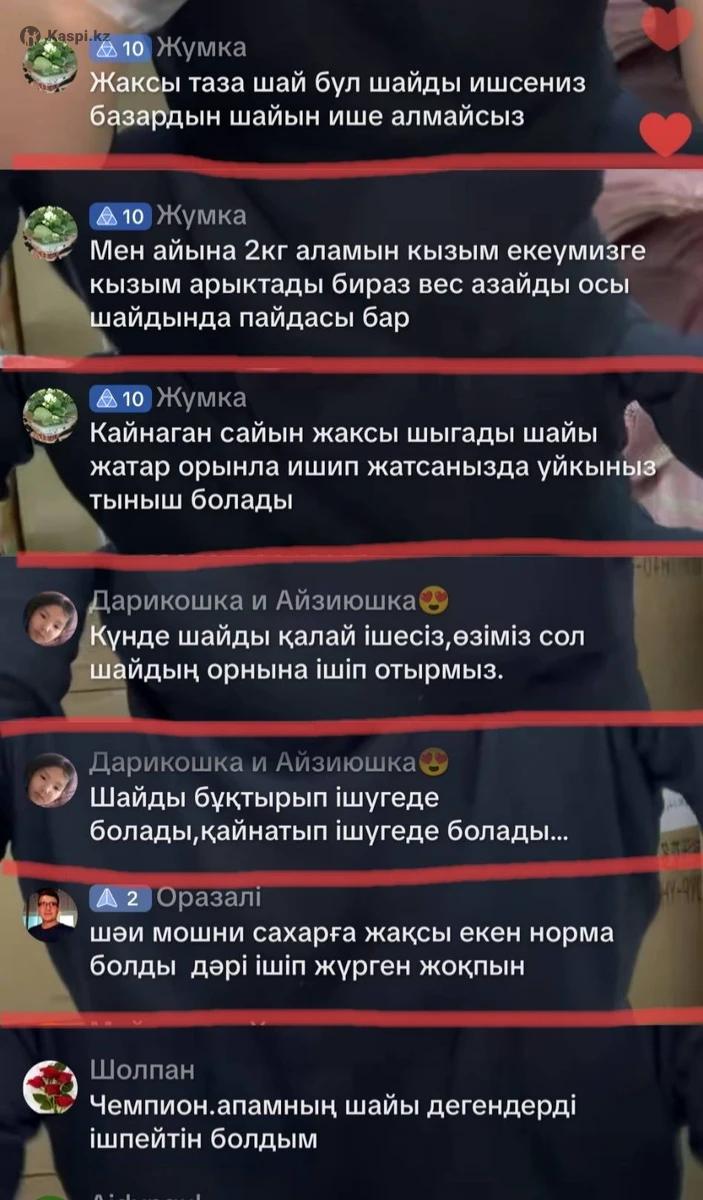Tap heart-eyes emoji in second Дарикошка comment
Image resolution: width=703 pixels, height=1200 pixels.
pyautogui.click(x=432, y=763)
